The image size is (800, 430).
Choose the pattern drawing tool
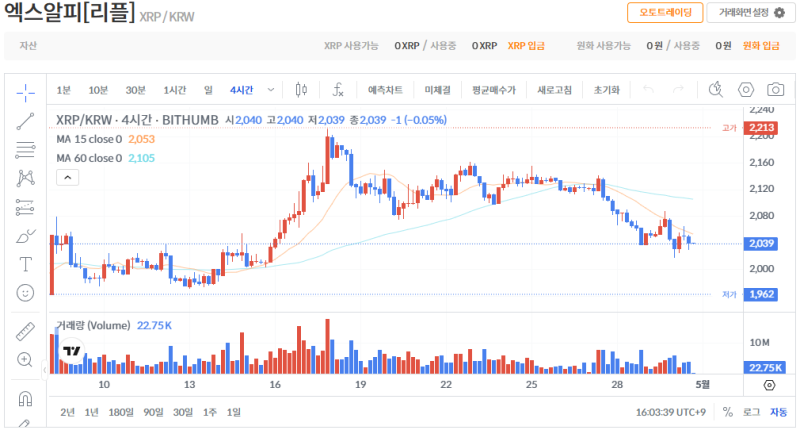(25, 178)
